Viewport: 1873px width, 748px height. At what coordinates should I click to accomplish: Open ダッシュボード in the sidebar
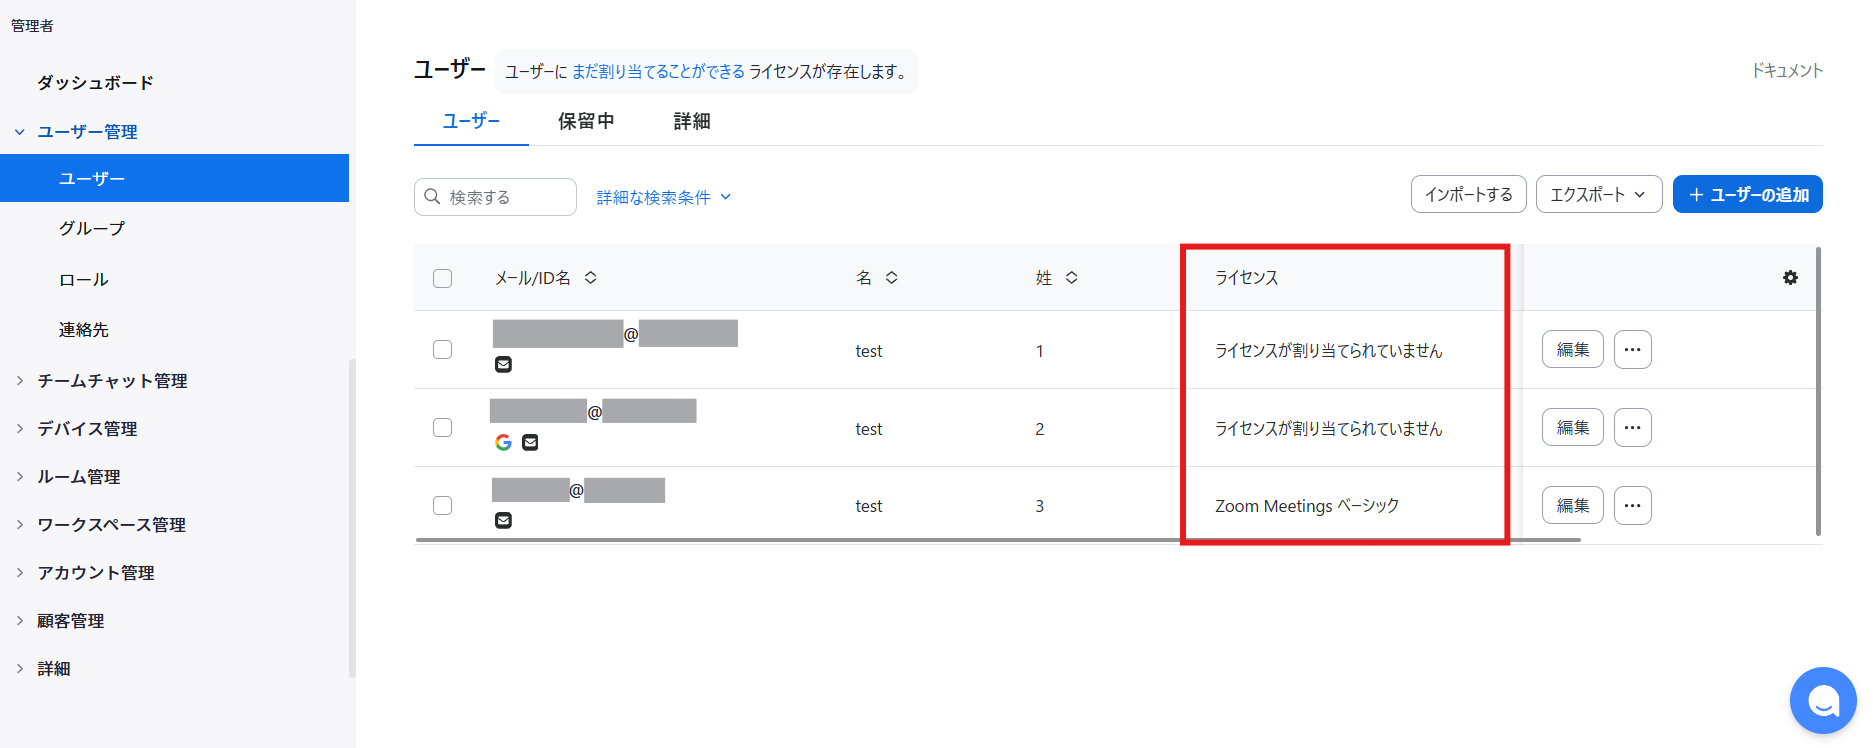pyautogui.click(x=95, y=83)
